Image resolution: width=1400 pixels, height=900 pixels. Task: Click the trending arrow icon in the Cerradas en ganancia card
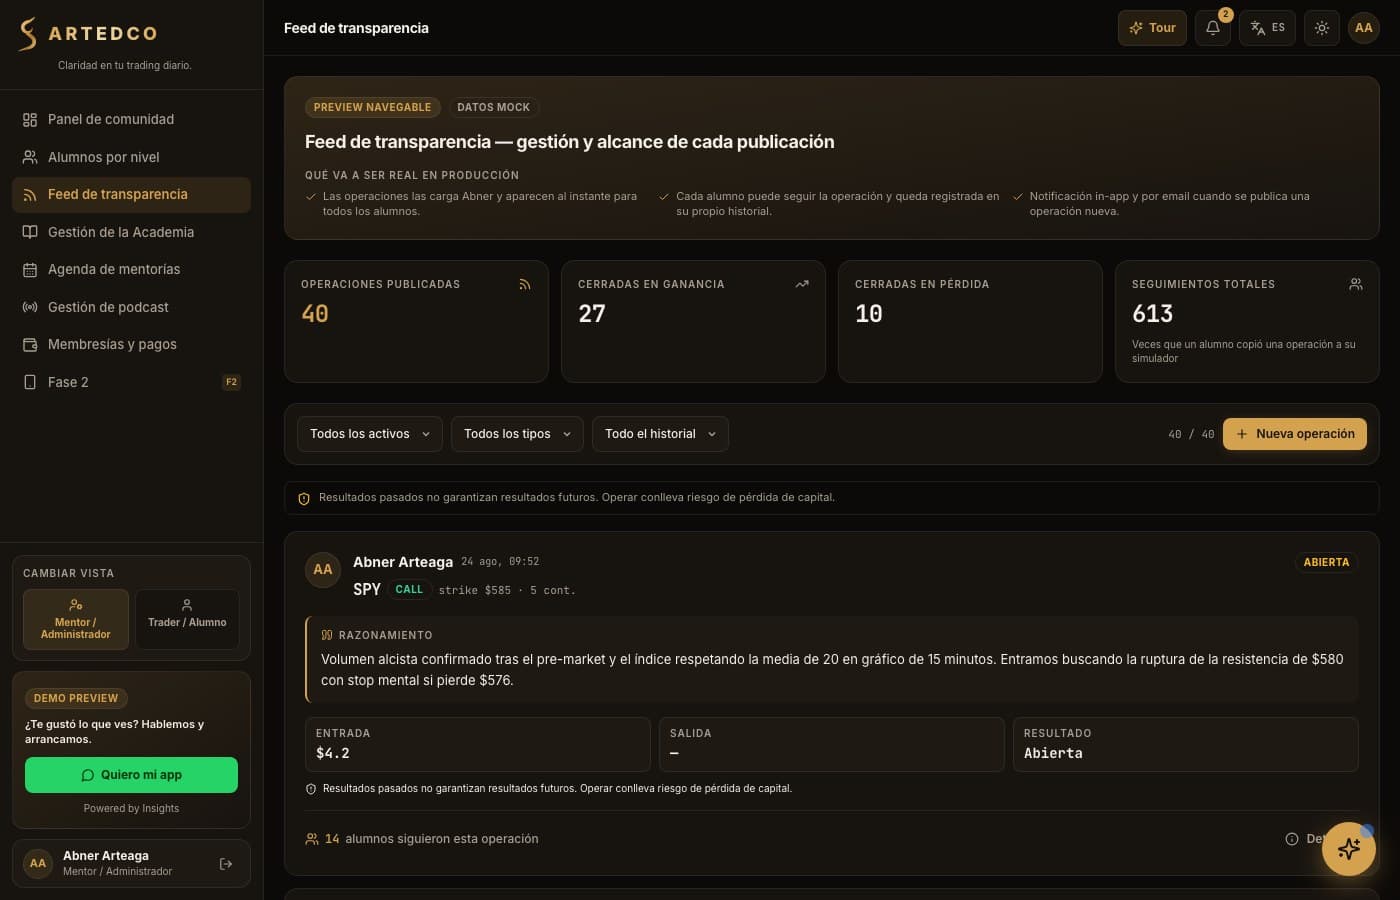pos(802,285)
